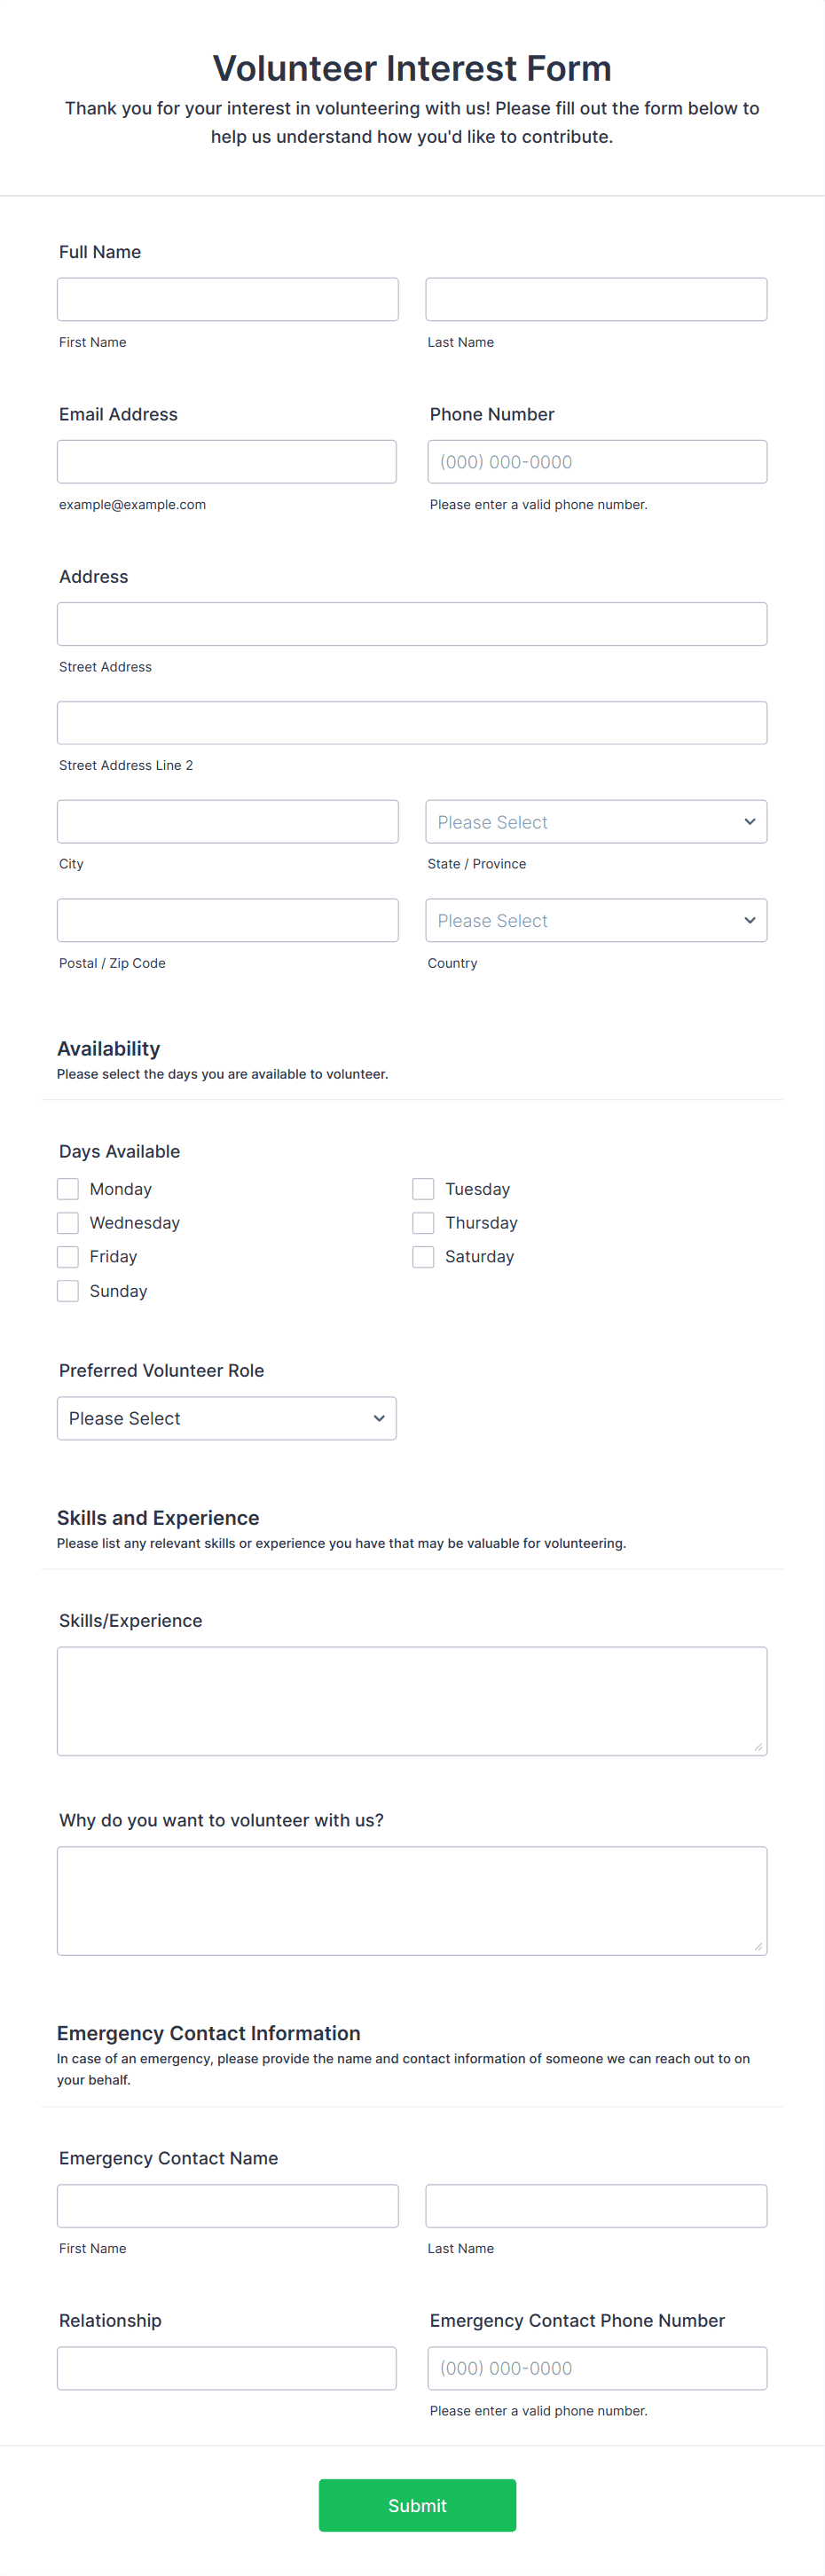
Task: Check the Monday checkbox
Action: (68, 1189)
